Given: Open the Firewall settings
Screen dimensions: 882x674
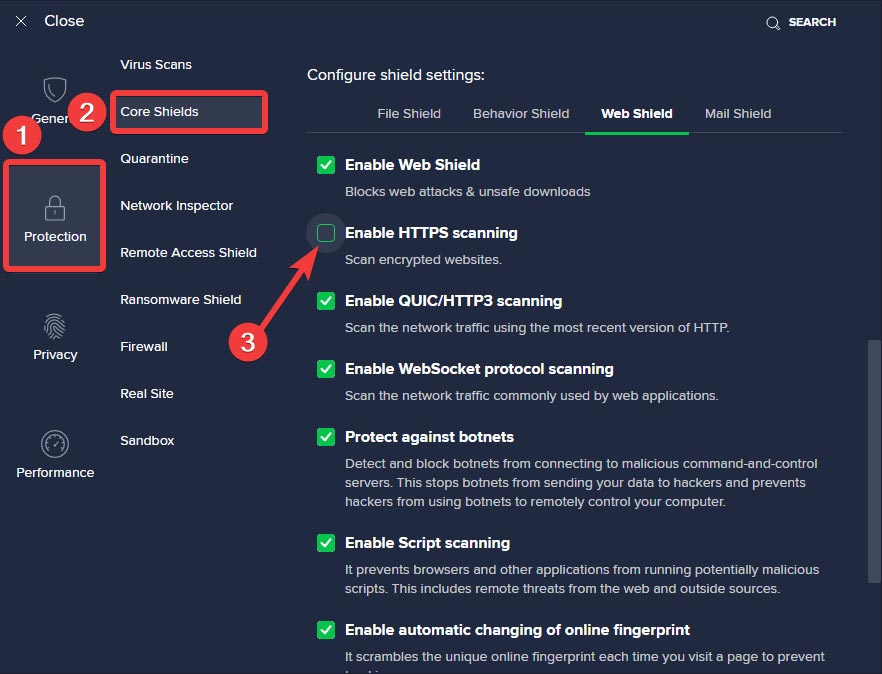Looking at the screenshot, I should click(x=143, y=346).
